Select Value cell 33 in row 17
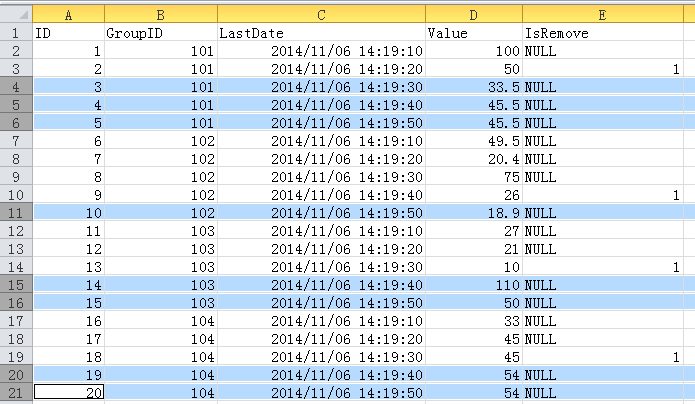Viewport: 695px width, 404px height. pyautogui.click(x=474, y=321)
